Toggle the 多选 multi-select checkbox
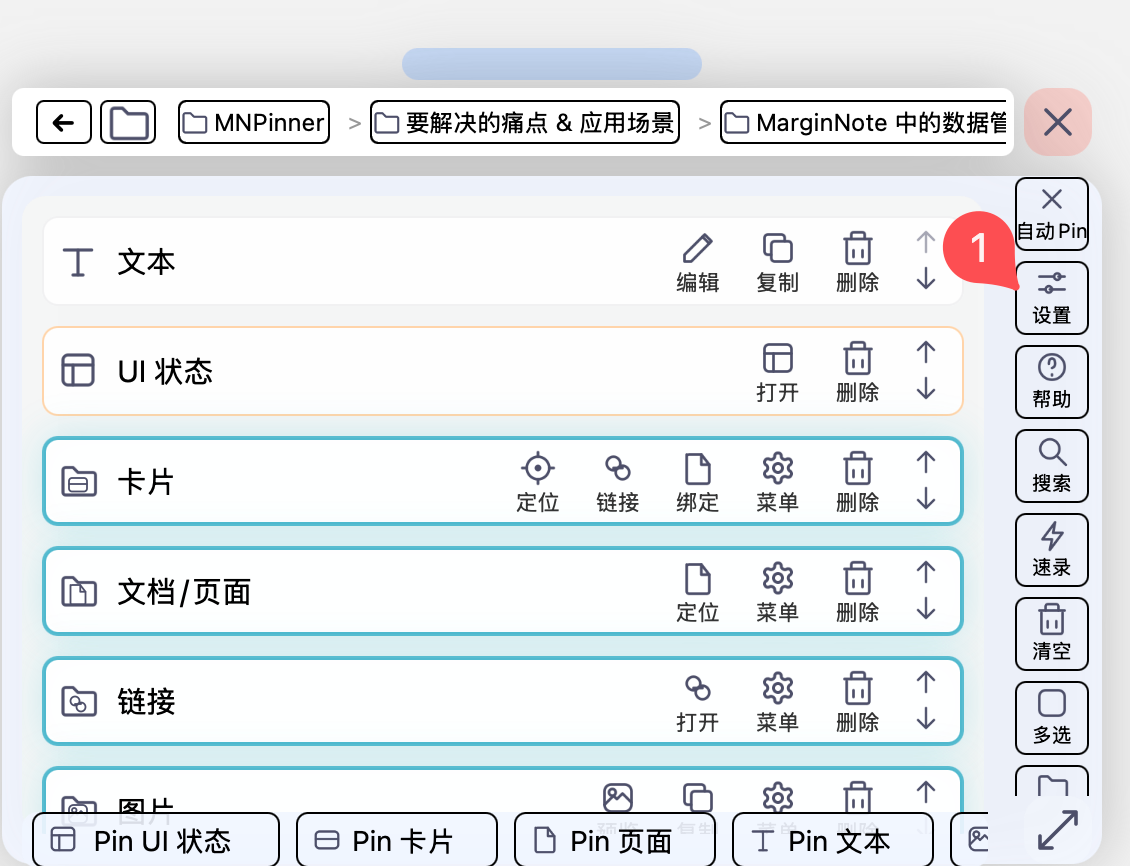 1051,717
